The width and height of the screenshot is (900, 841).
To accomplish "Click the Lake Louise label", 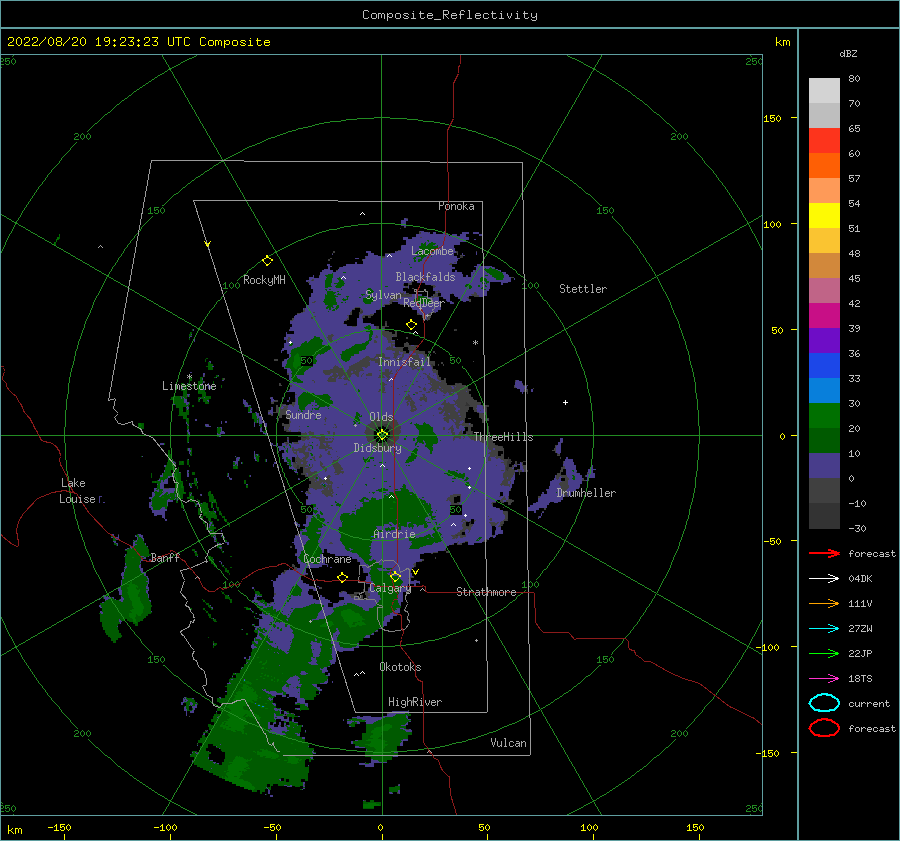I will coord(77,491).
